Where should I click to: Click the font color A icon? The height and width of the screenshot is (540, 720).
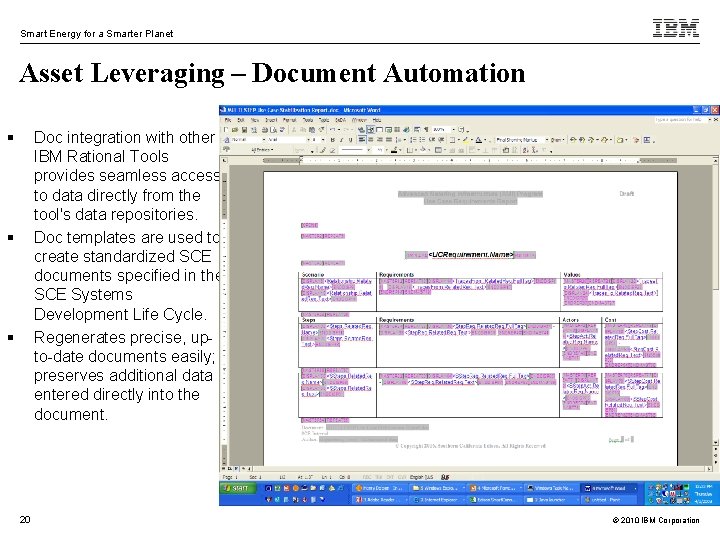tap(478, 140)
